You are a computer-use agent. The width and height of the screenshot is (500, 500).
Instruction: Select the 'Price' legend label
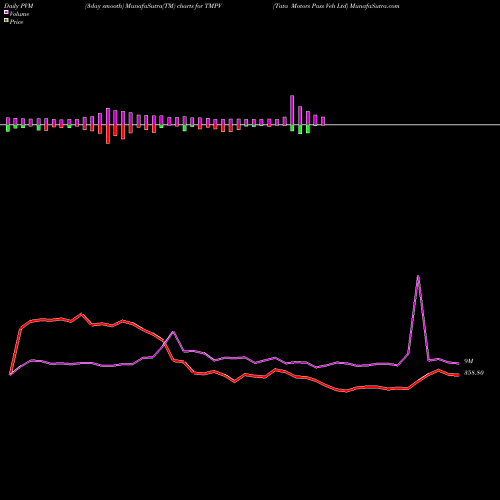(x=16, y=22)
